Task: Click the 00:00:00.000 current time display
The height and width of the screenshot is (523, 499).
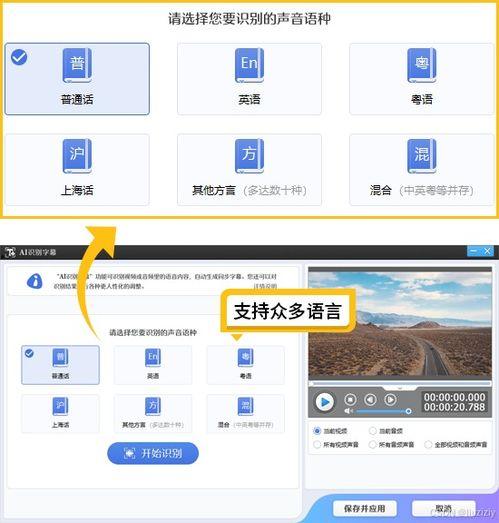Action: (454, 397)
